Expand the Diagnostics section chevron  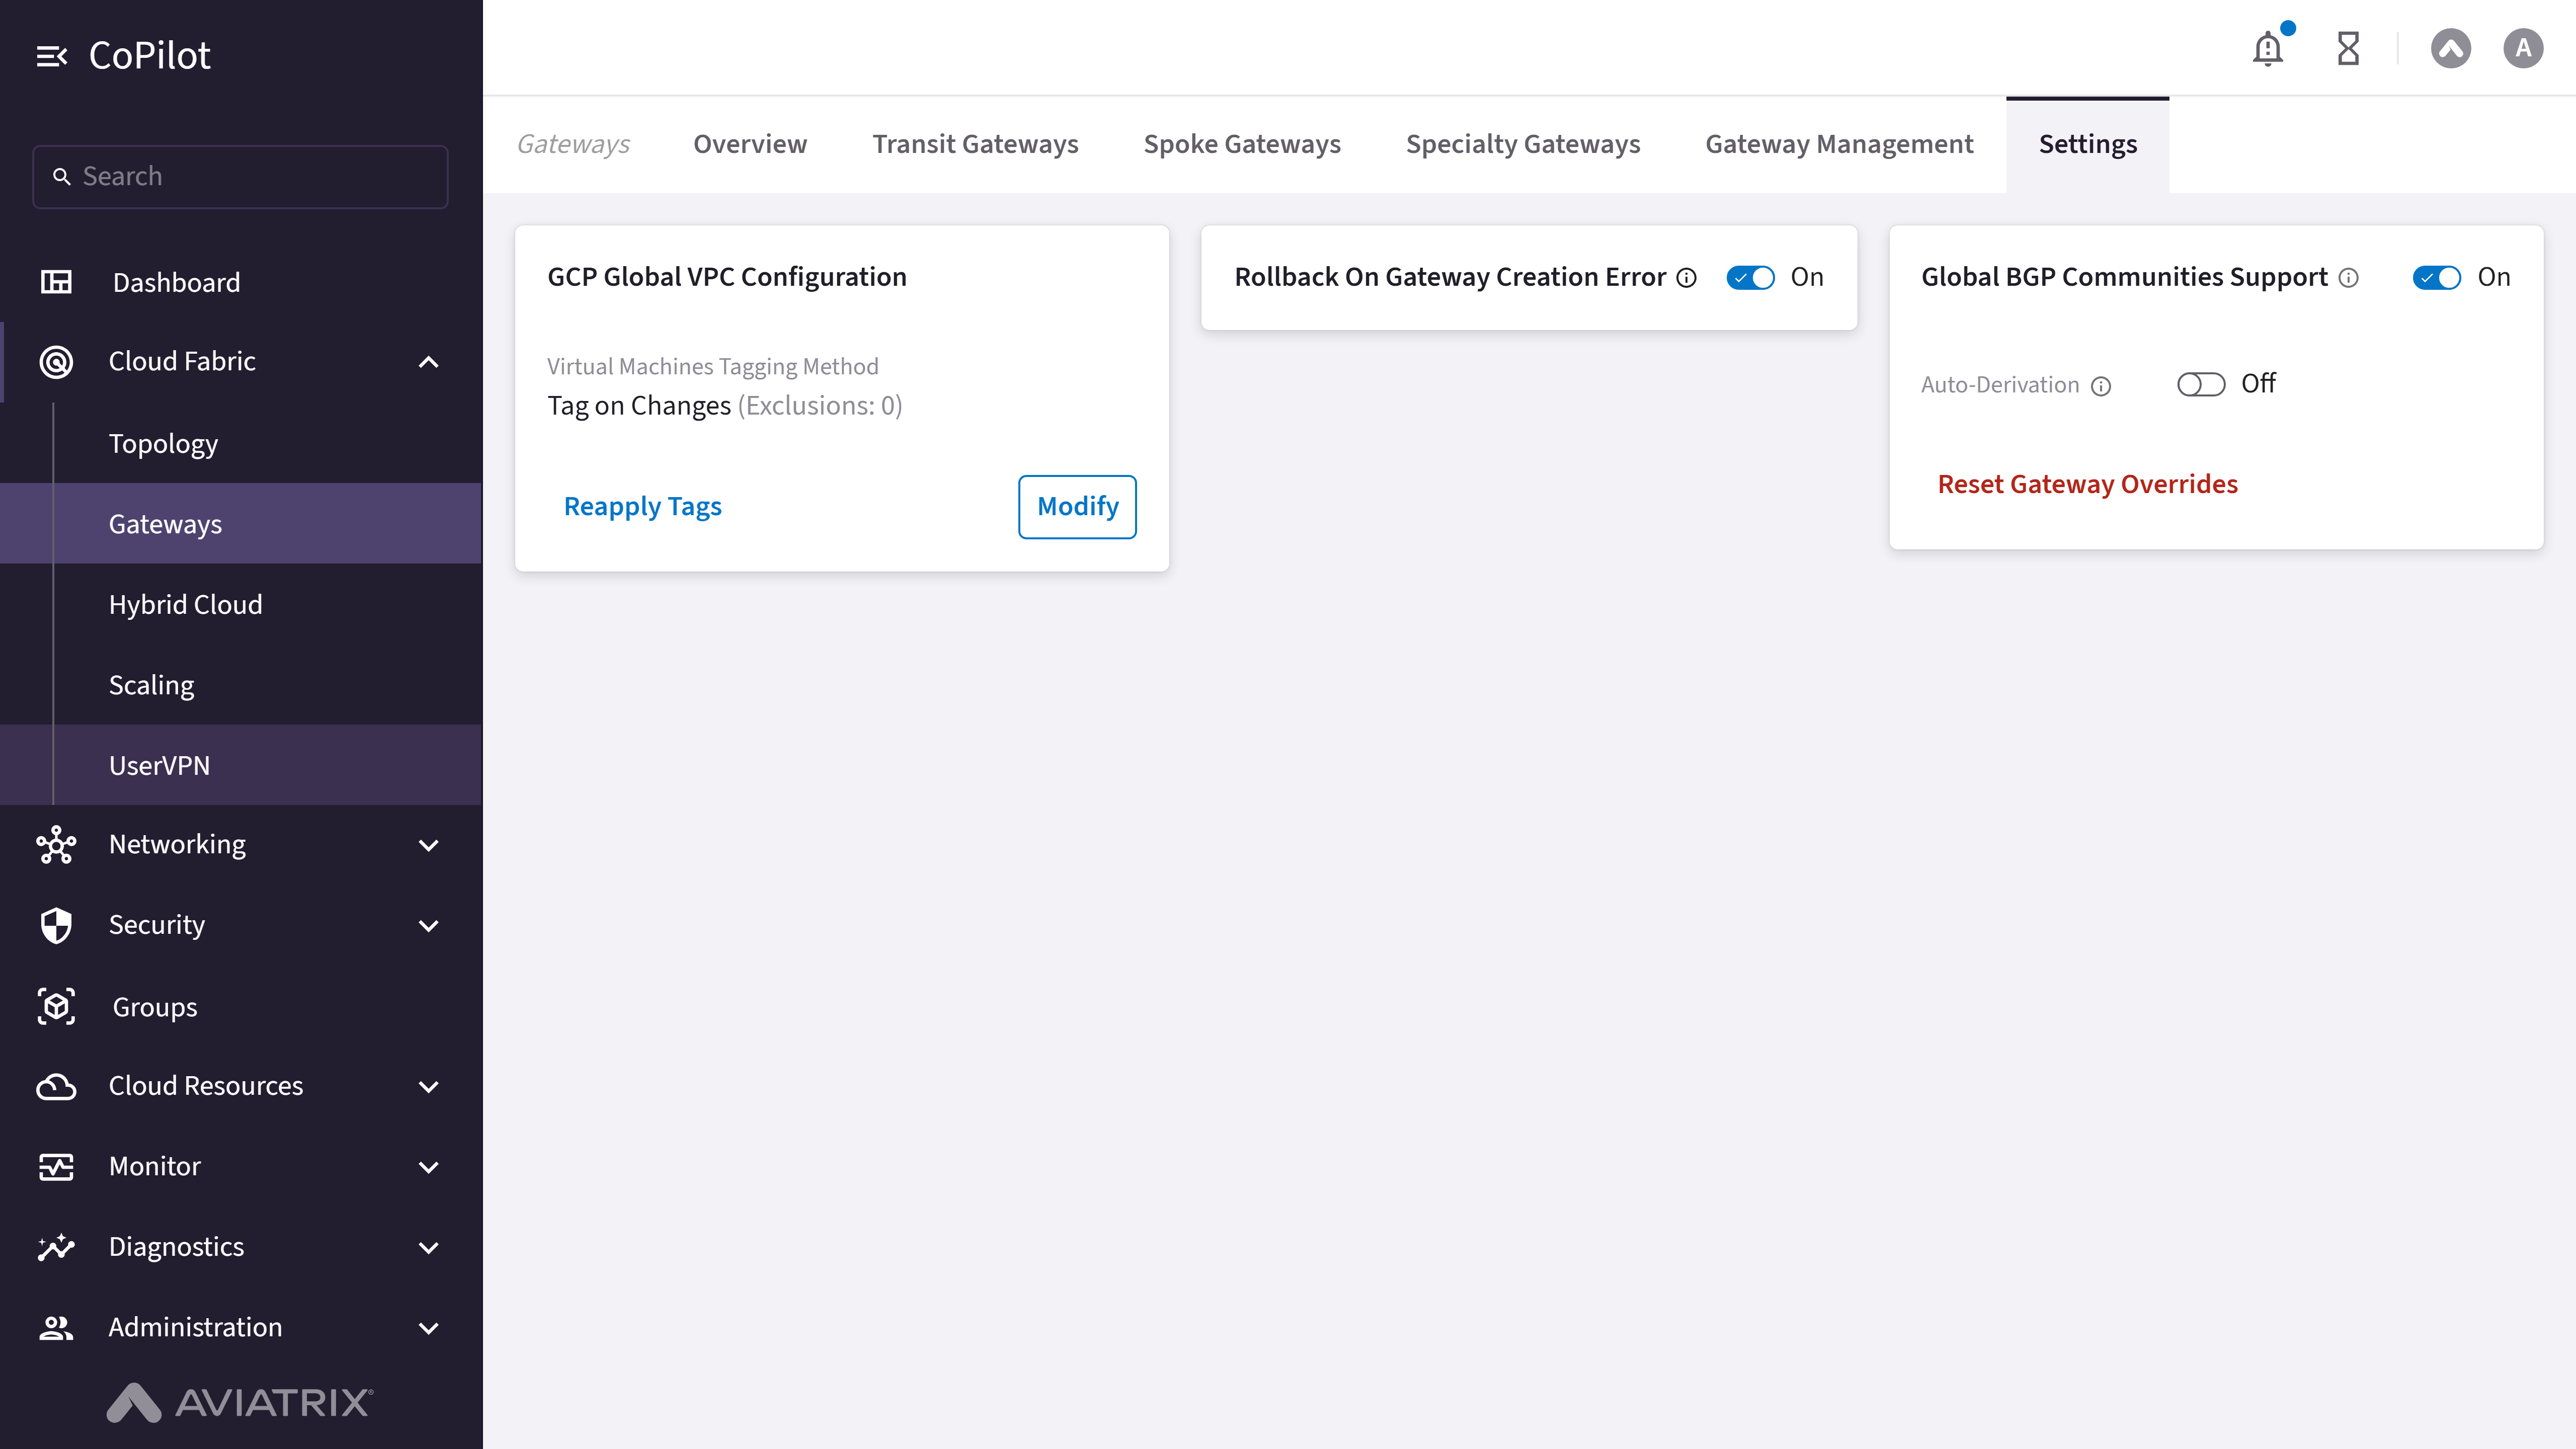[x=428, y=1247]
